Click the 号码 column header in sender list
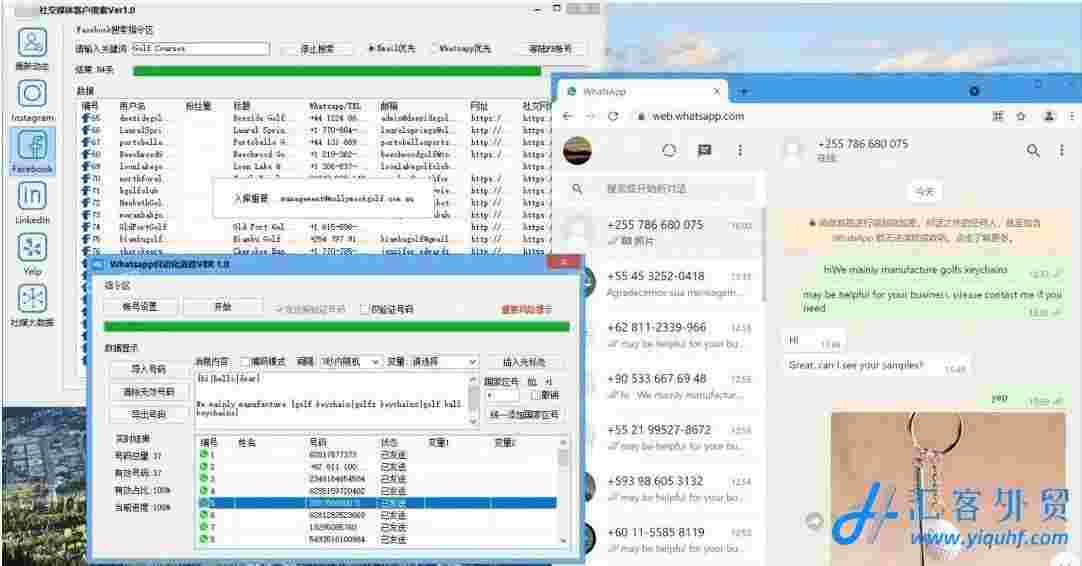This screenshot has width=1082, height=566. coord(318,442)
